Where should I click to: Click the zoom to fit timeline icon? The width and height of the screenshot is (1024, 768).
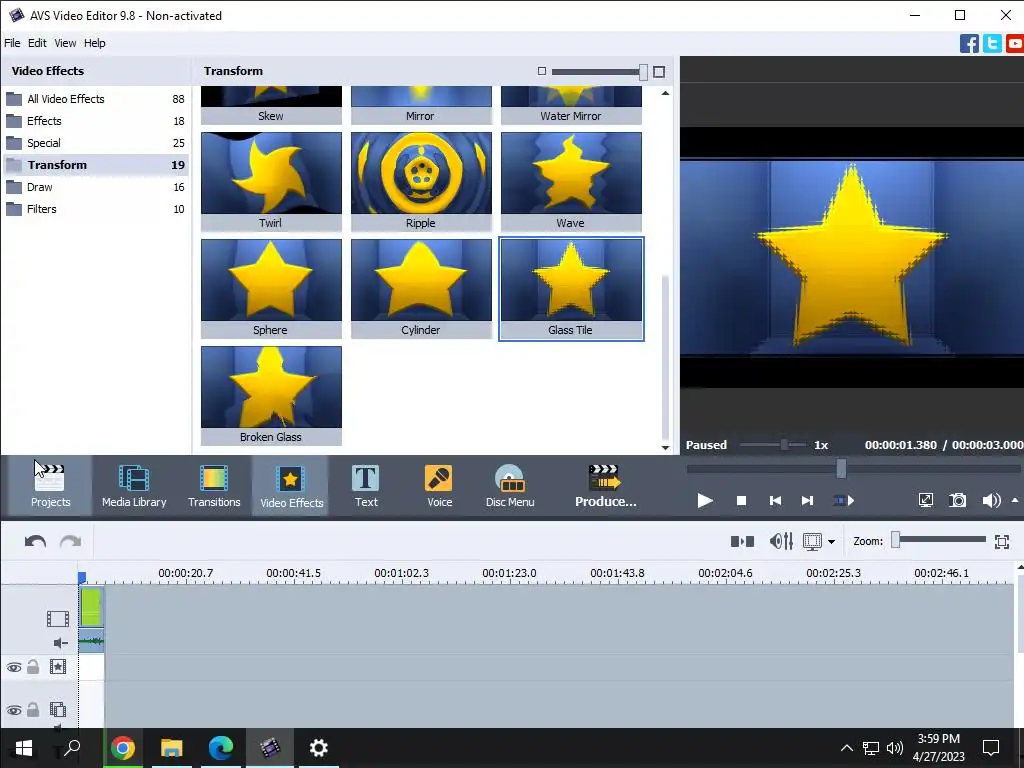1002,541
